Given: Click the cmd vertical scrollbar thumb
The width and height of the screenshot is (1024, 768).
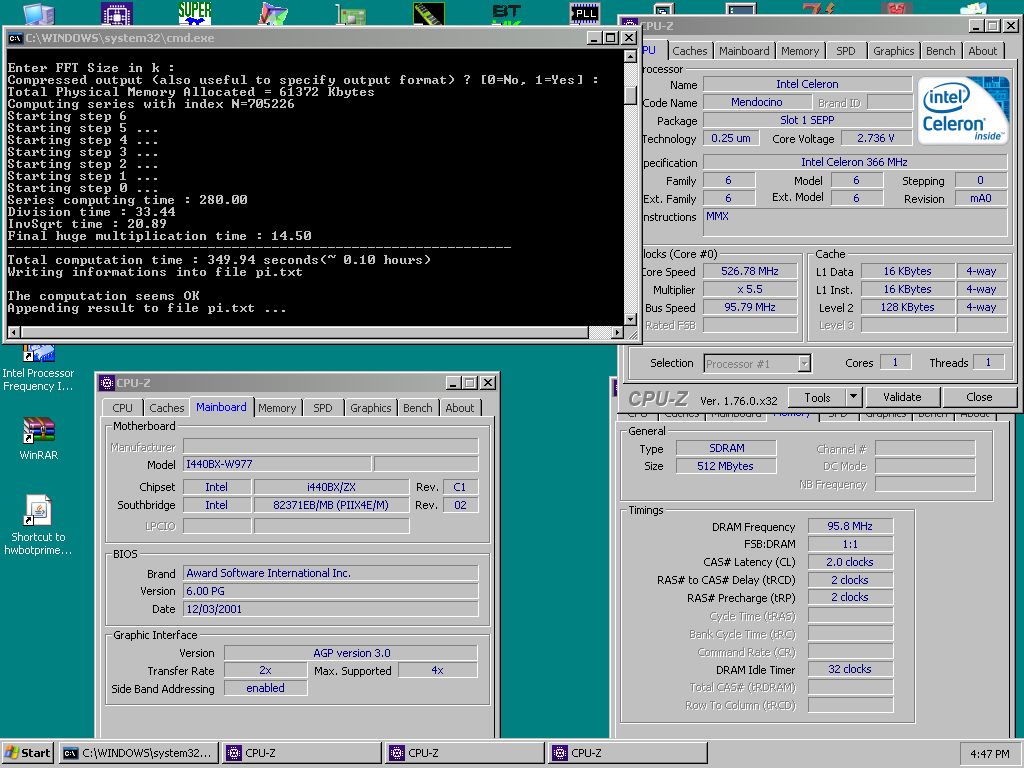Looking at the screenshot, I should [x=630, y=95].
